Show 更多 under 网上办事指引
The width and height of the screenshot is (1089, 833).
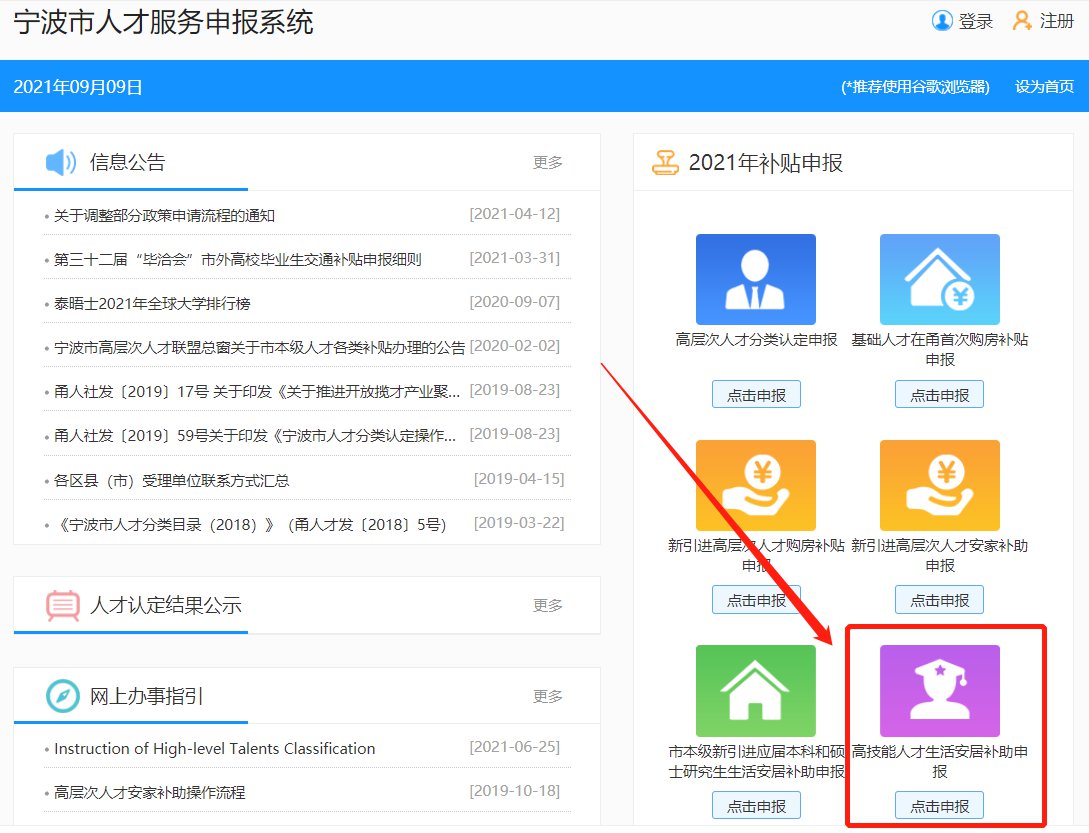(548, 696)
